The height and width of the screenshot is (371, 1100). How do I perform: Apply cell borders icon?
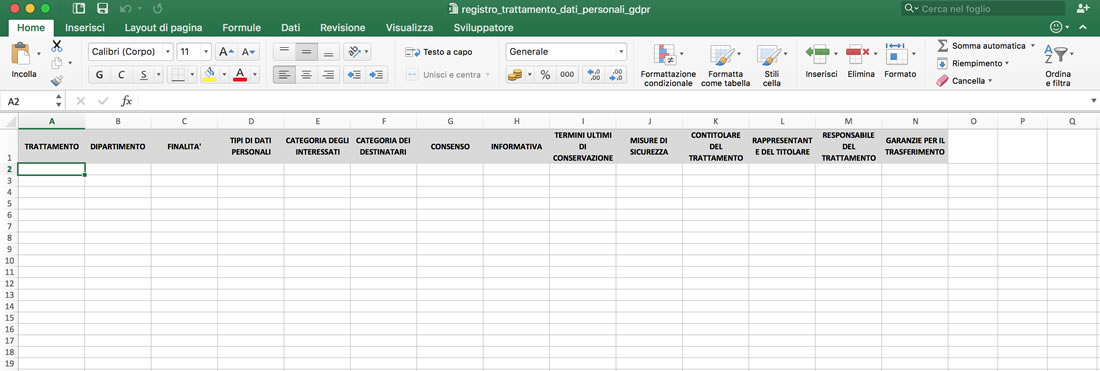[179, 74]
